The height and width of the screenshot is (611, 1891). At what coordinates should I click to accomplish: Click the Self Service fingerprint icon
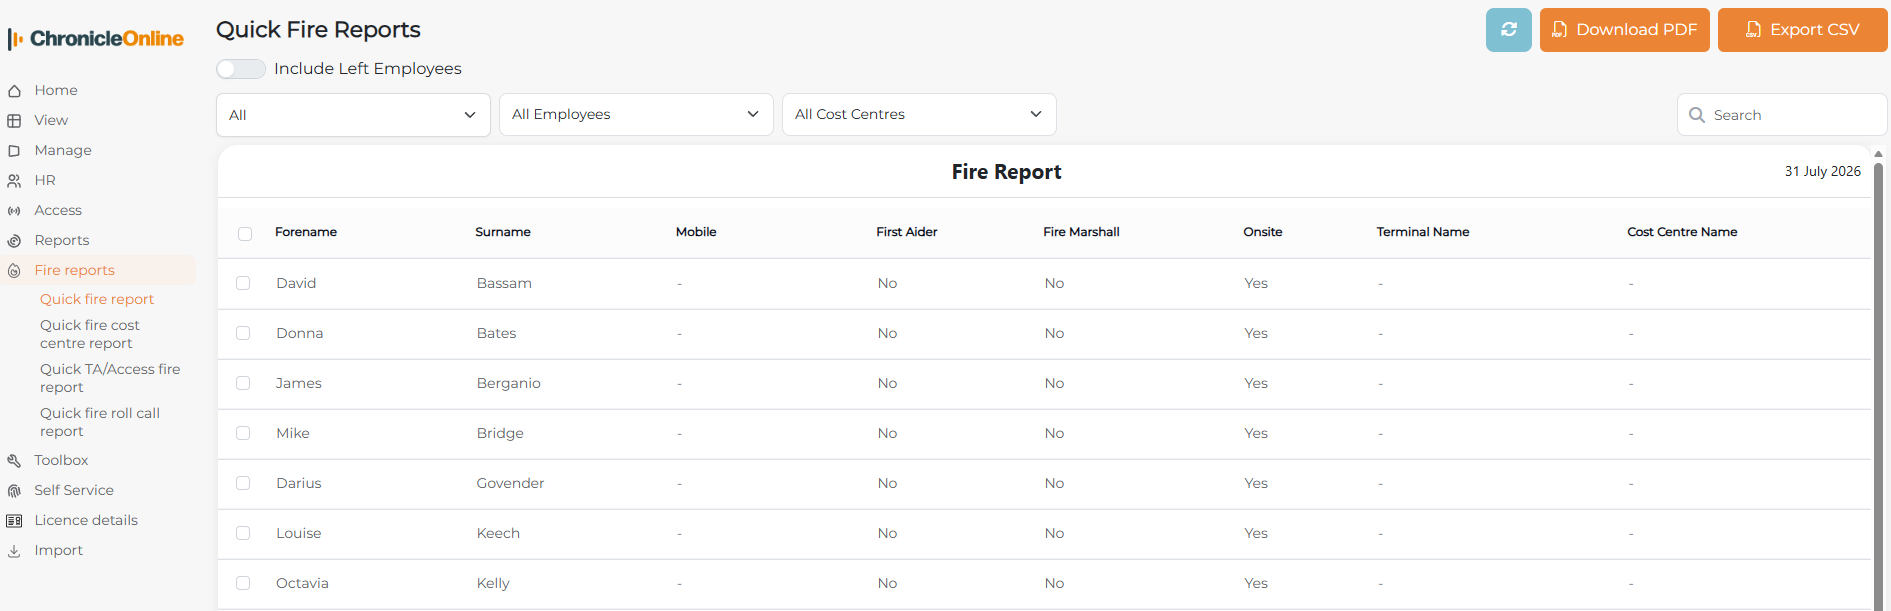point(14,491)
